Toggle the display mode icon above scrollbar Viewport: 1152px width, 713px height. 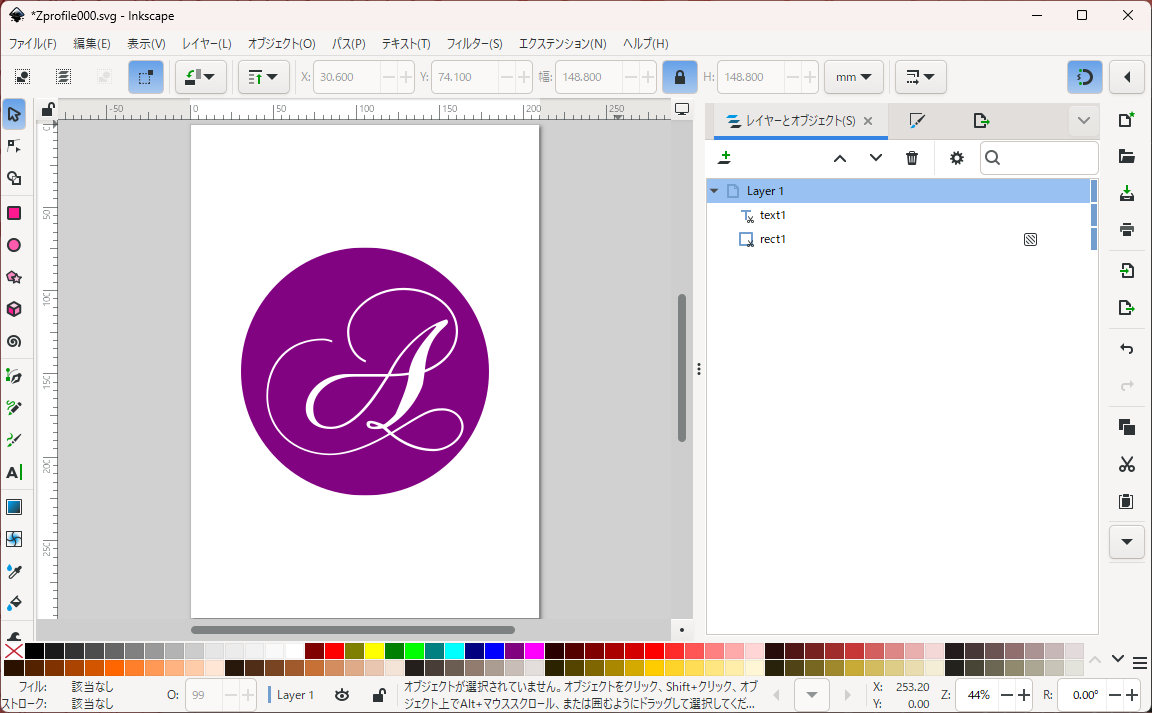(682, 110)
